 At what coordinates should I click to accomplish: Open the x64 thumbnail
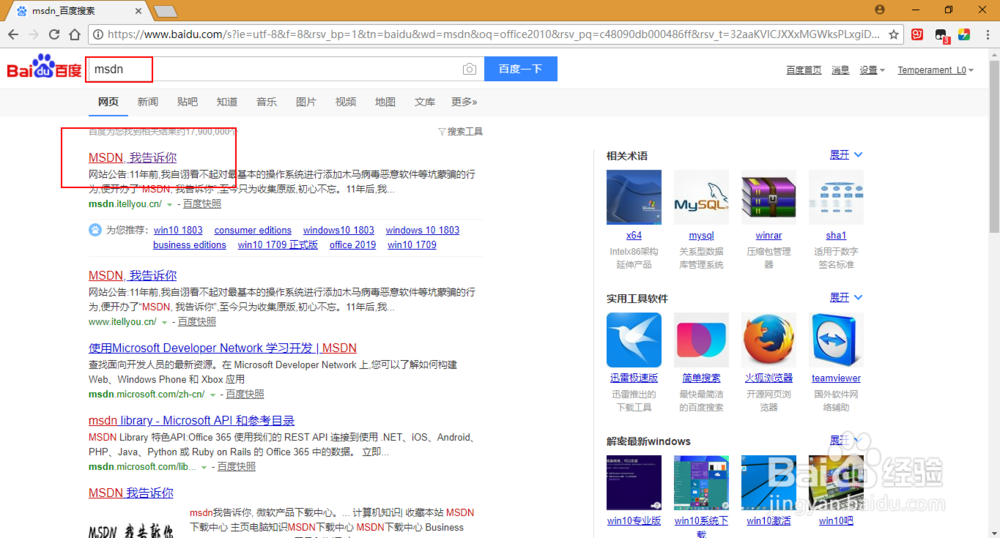coord(634,197)
